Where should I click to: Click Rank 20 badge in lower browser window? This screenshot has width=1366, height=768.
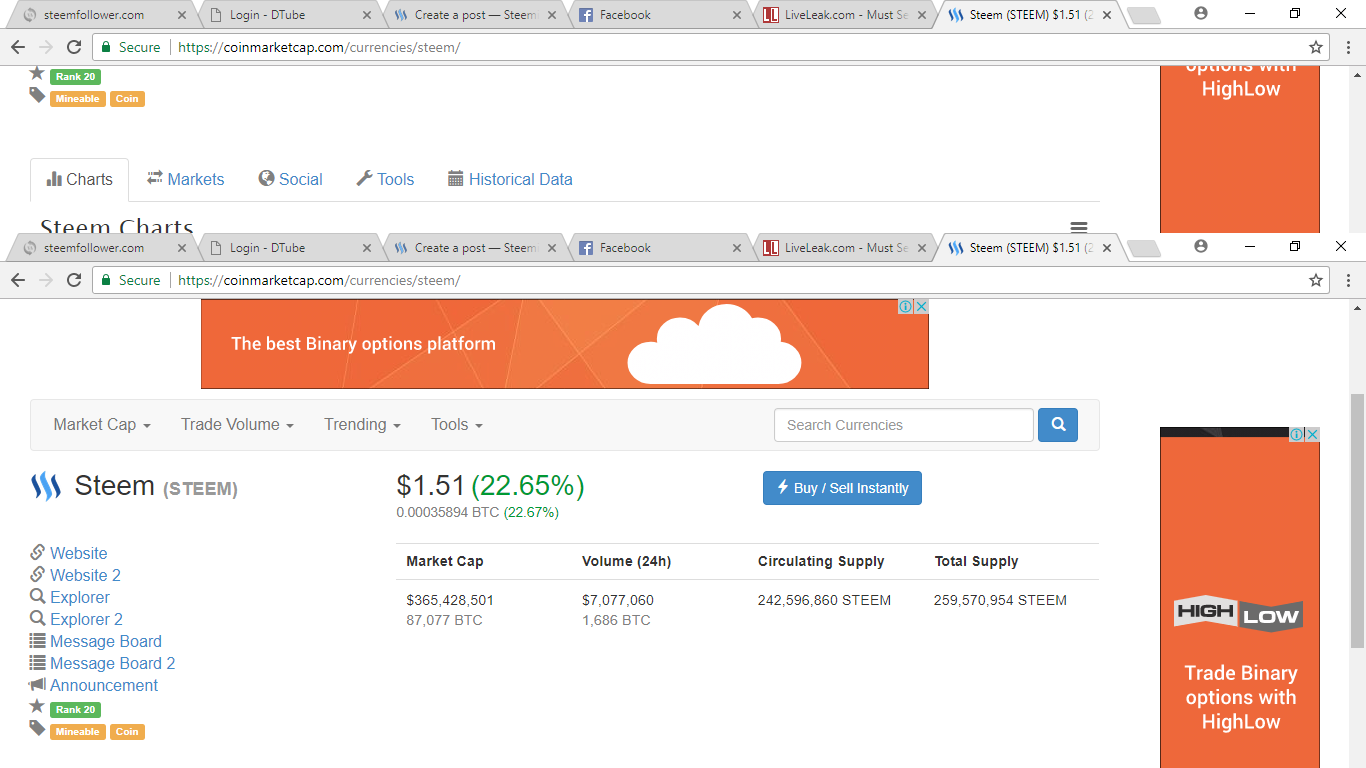click(75, 710)
